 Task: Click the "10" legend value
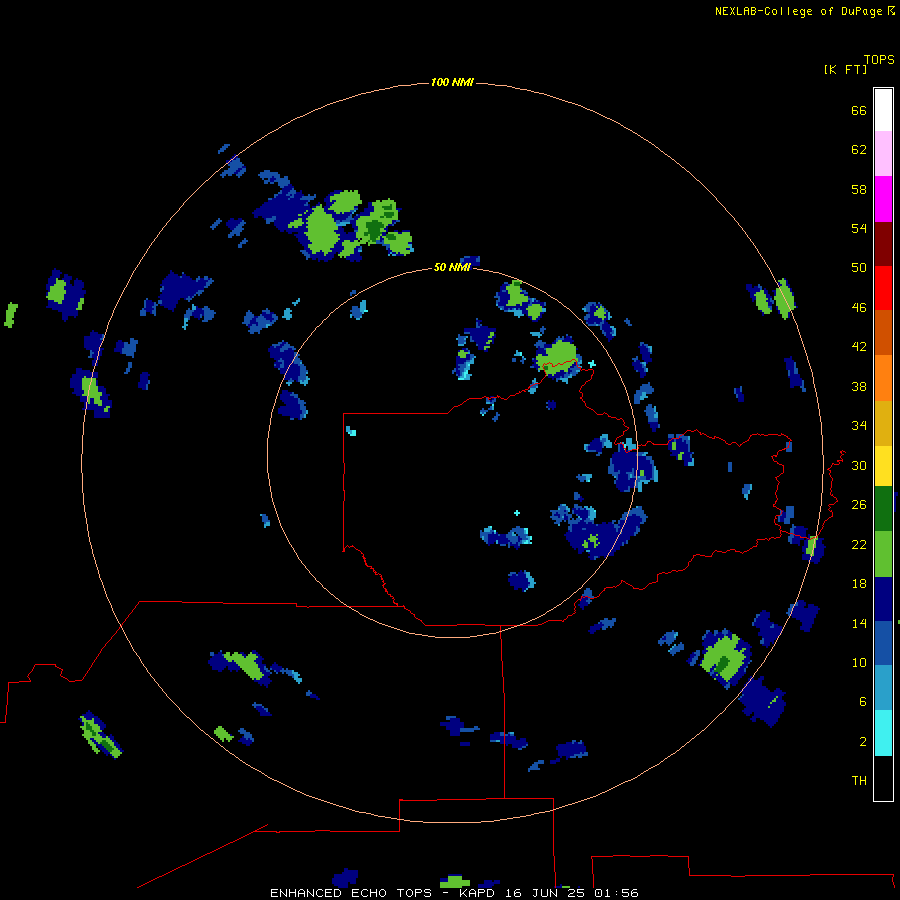(x=859, y=662)
